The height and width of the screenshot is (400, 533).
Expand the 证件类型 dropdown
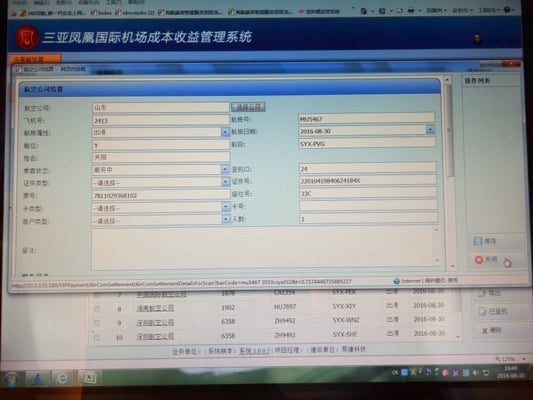point(225,182)
